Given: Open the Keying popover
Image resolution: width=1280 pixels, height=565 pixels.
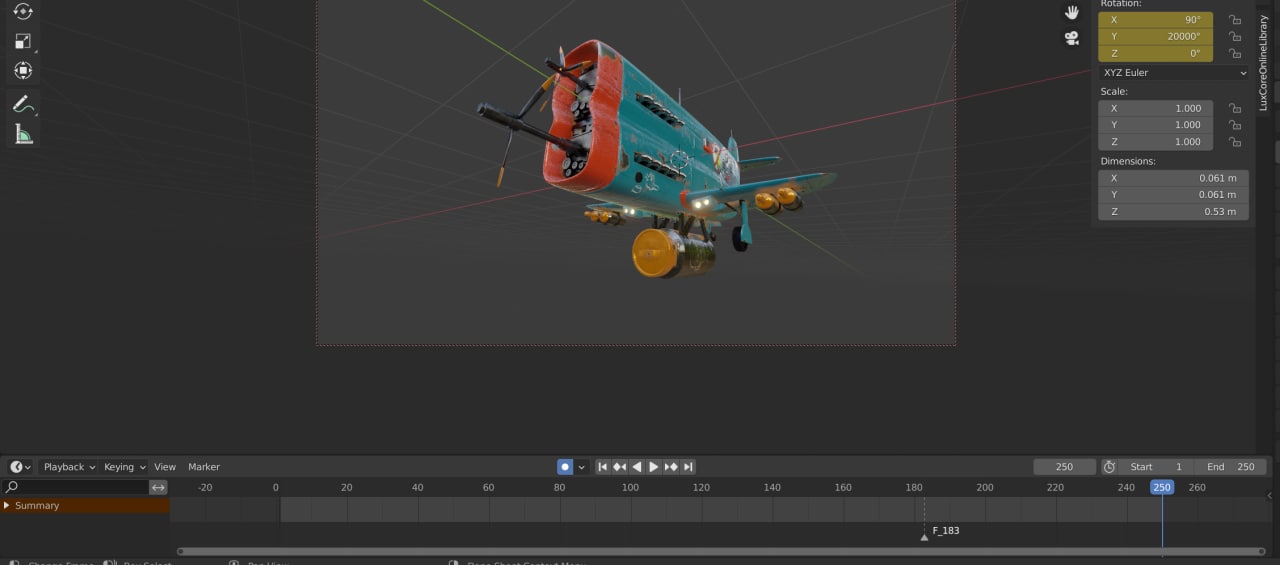Looking at the screenshot, I should pyautogui.click(x=125, y=467).
